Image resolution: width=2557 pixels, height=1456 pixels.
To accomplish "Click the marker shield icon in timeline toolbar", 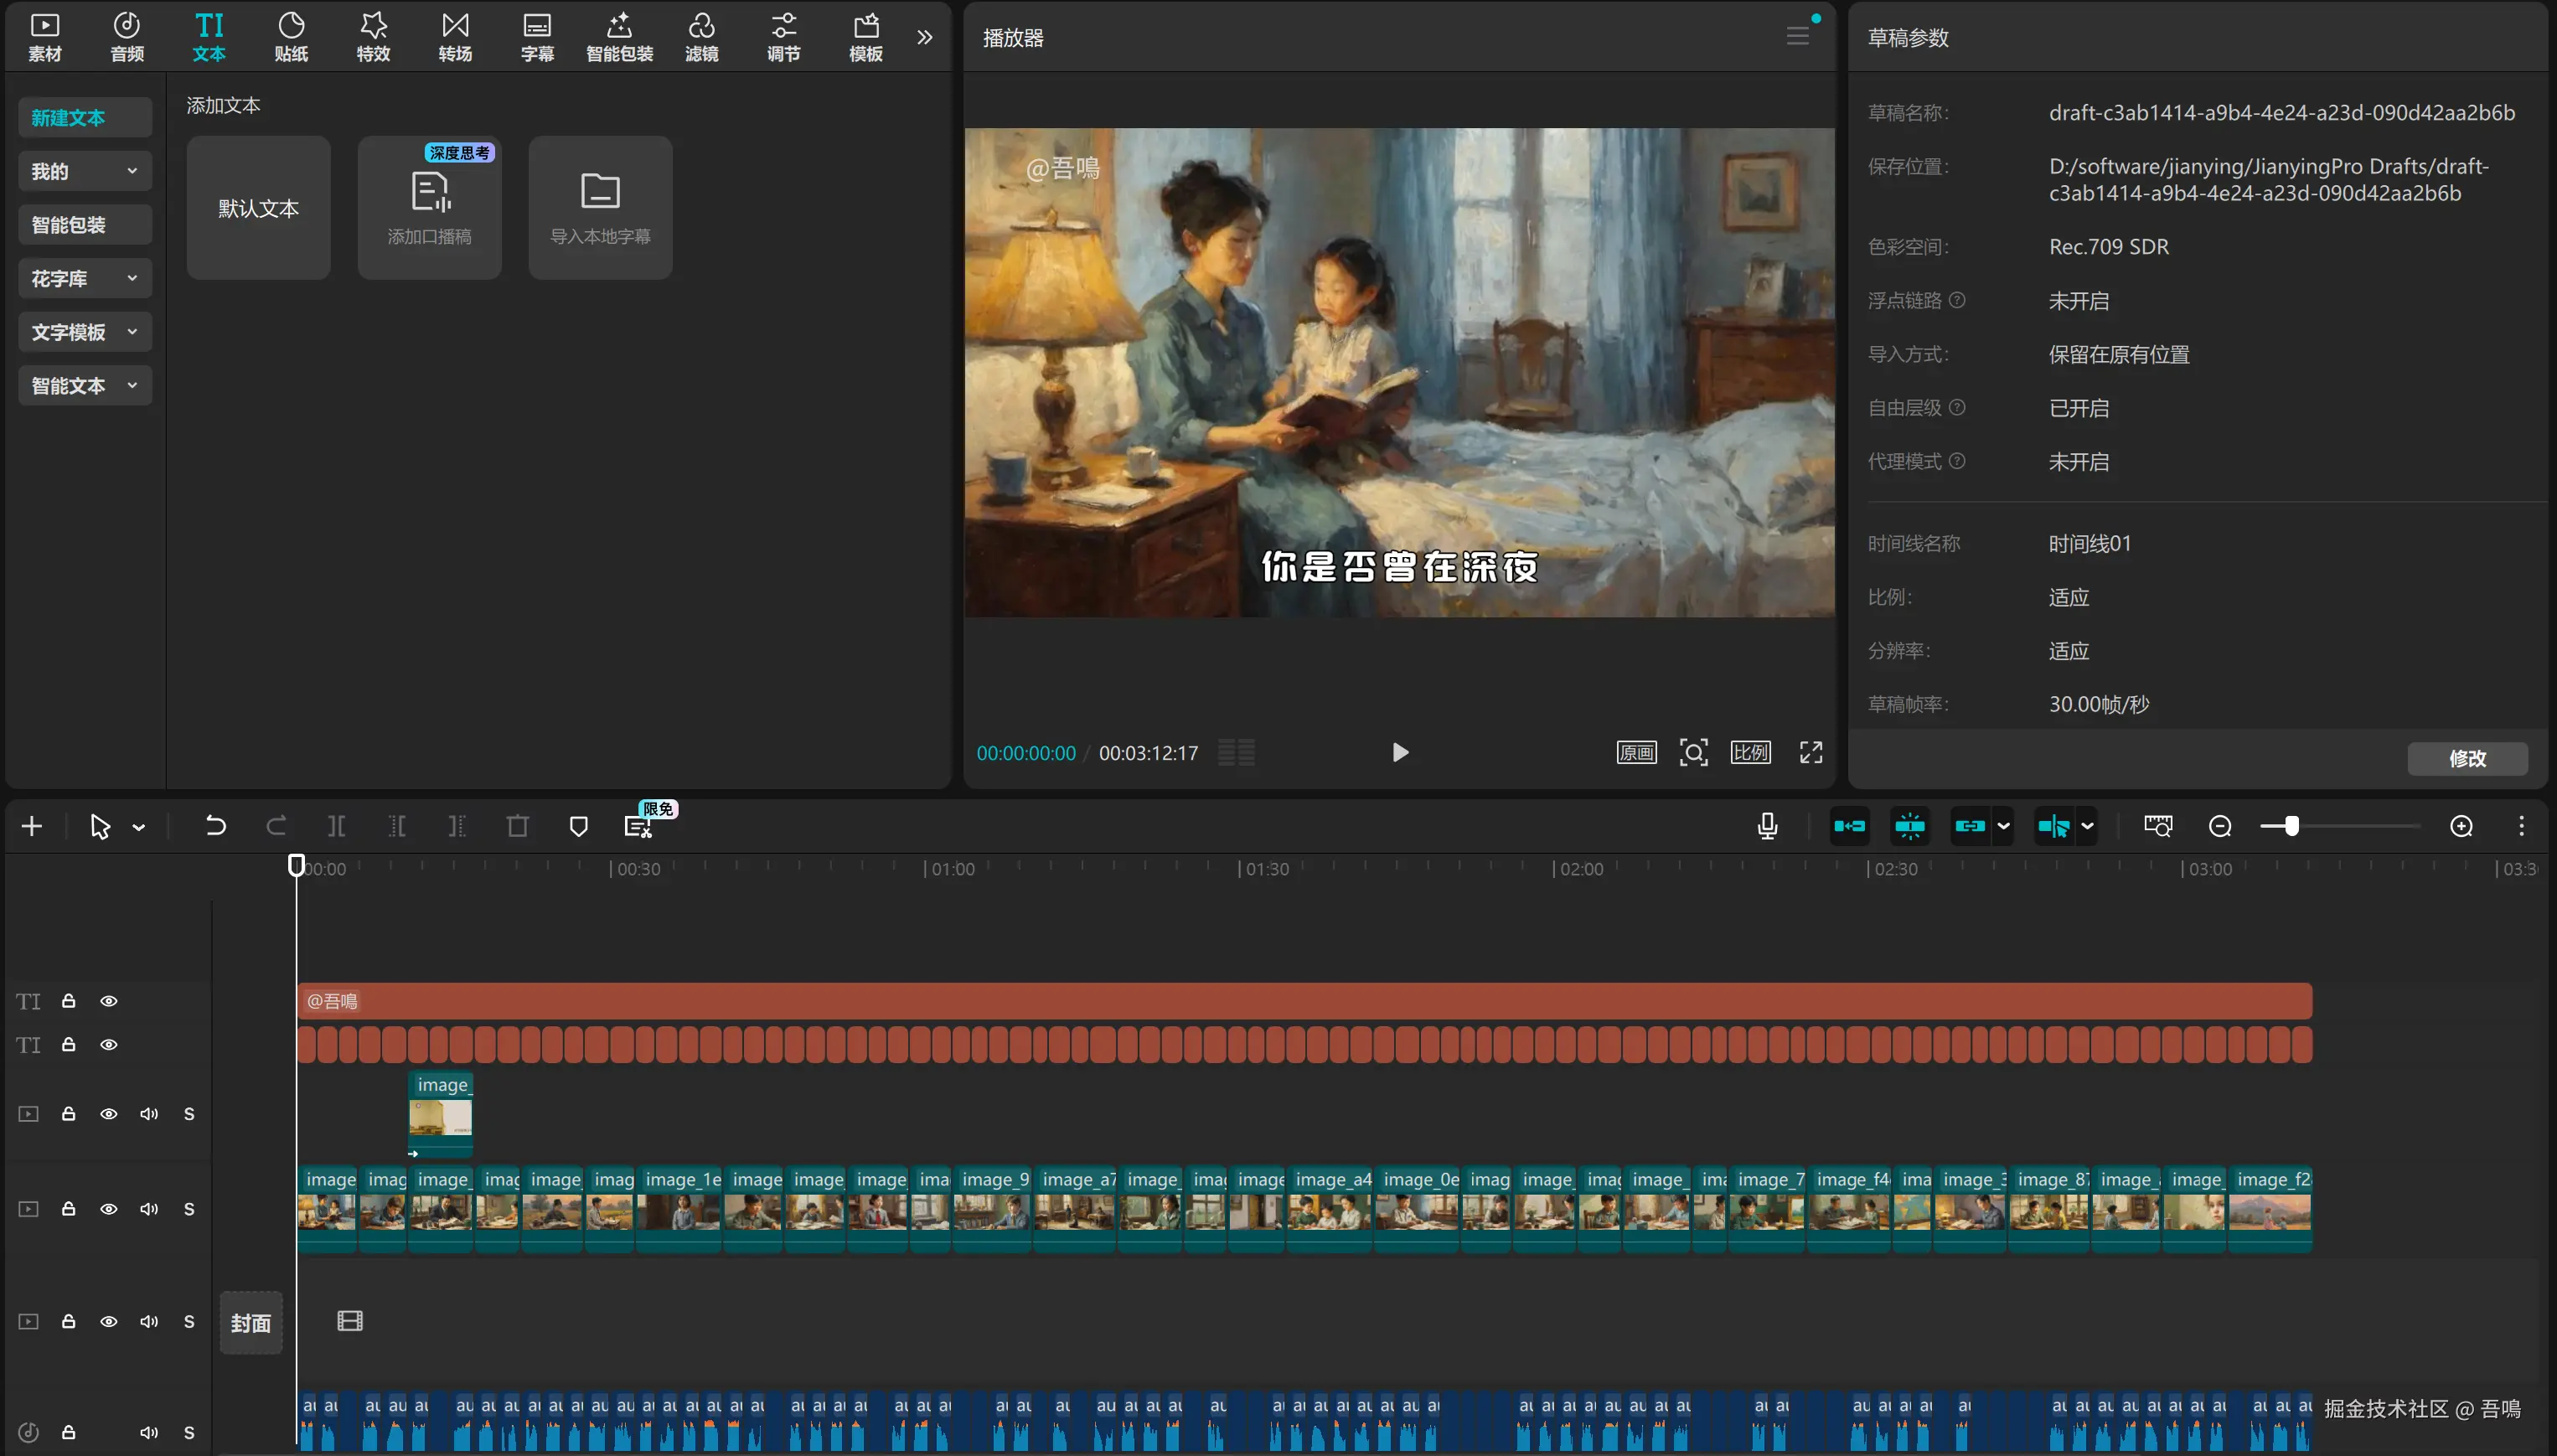I will pos(578,826).
